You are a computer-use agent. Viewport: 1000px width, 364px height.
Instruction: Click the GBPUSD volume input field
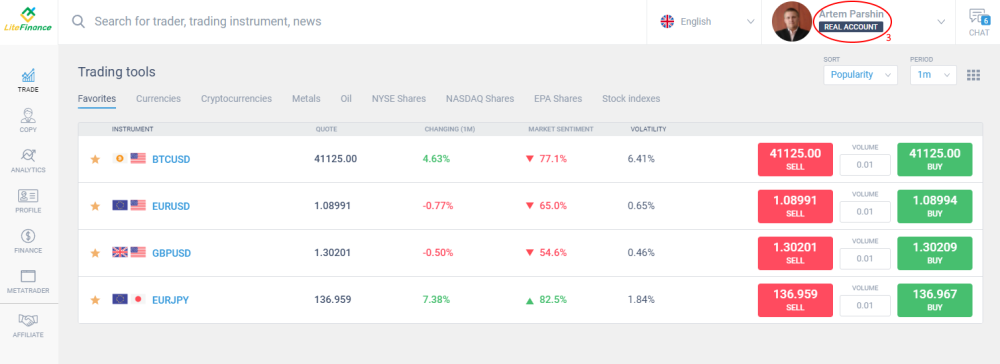click(x=865, y=259)
